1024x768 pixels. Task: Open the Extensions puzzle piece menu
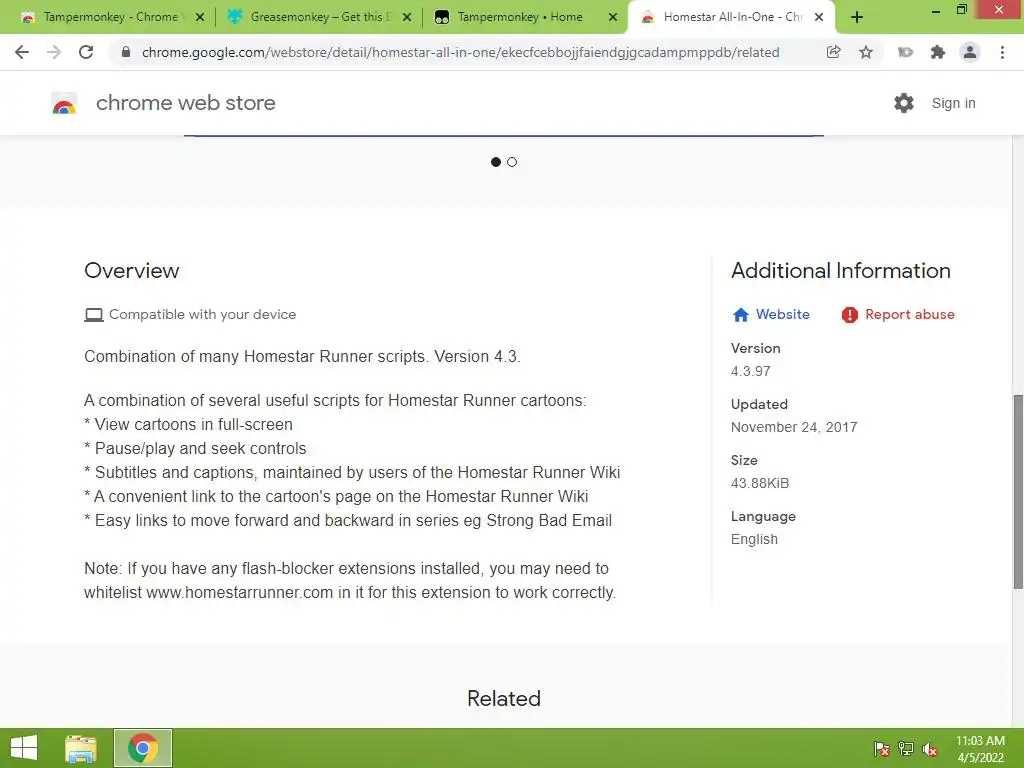pos(938,52)
